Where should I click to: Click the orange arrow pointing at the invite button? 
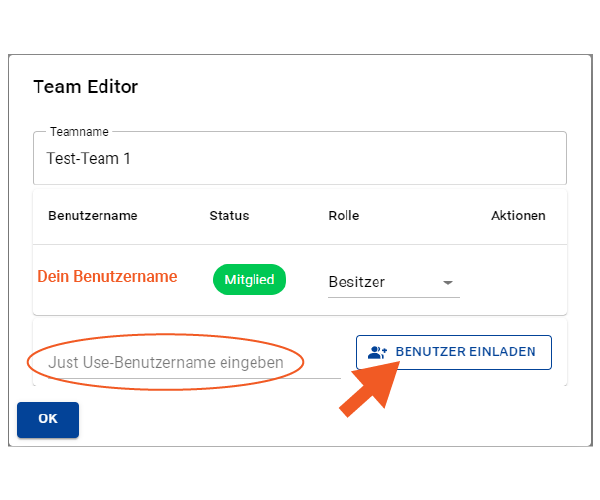(370, 388)
